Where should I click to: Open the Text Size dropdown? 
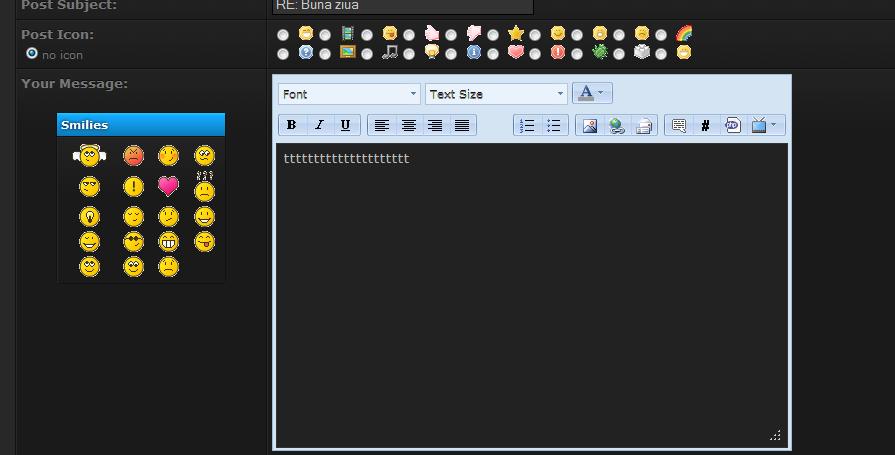pyautogui.click(x=496, y=94)
